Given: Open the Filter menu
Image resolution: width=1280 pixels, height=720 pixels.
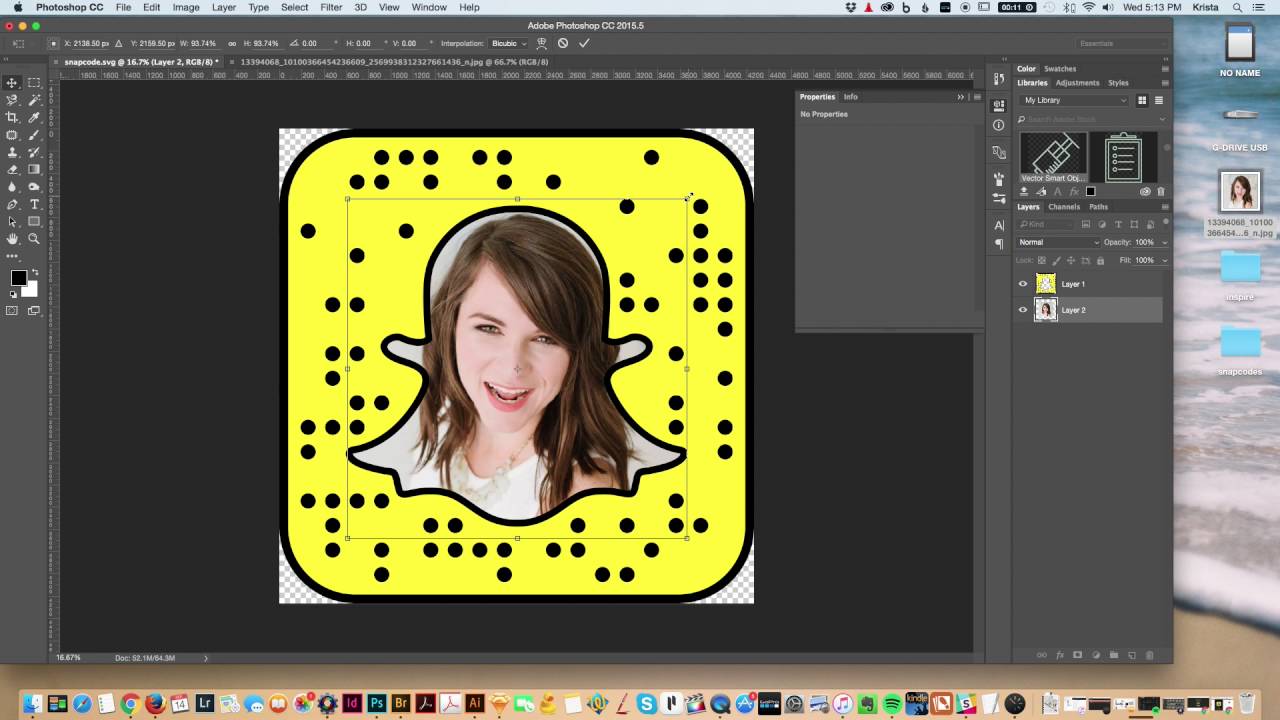Looking at the screenshot, I should pyautogui.click(x=331, y=7).
